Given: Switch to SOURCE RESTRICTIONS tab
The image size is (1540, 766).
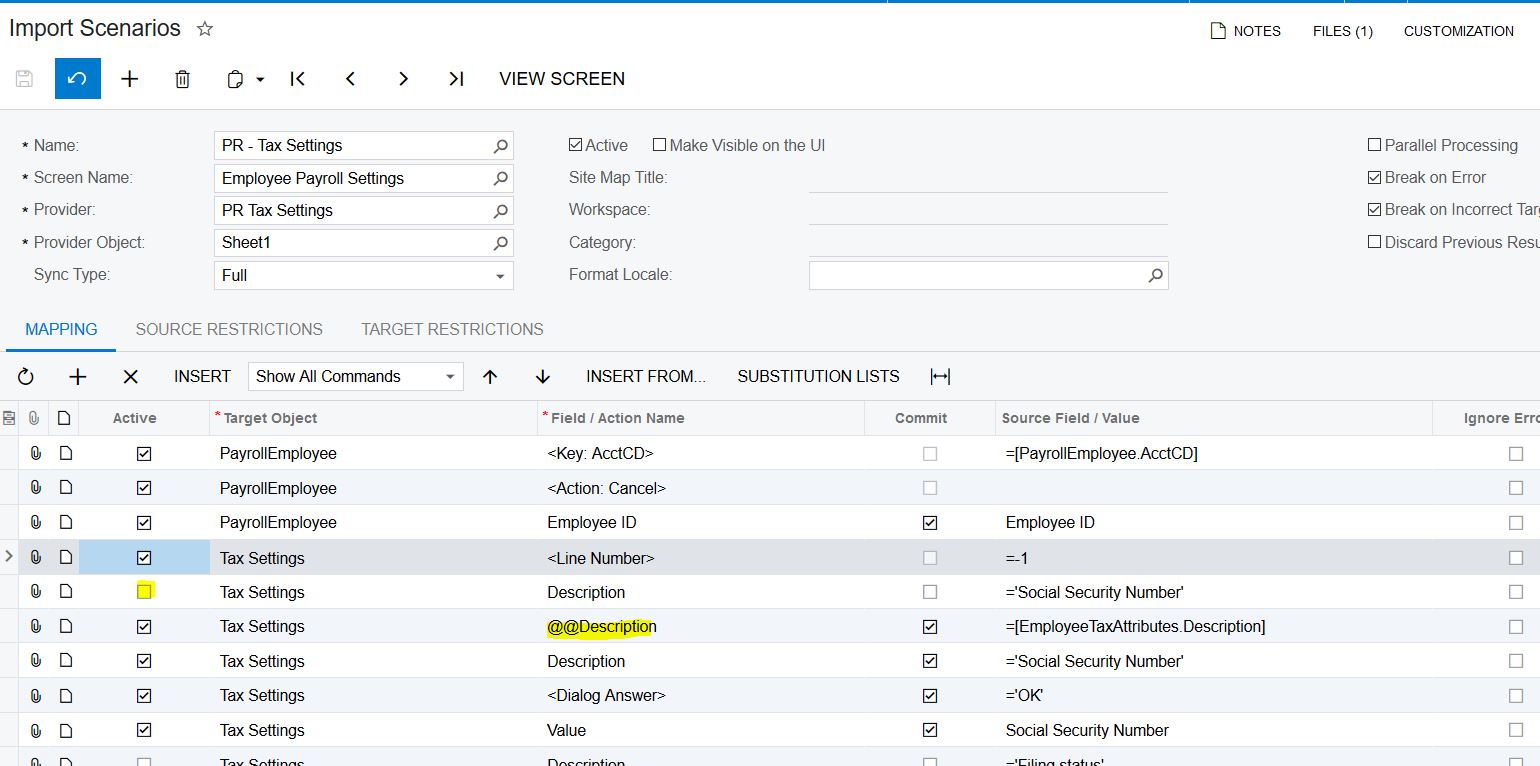Looking at the screenshot, I should (x=229, y=329).
